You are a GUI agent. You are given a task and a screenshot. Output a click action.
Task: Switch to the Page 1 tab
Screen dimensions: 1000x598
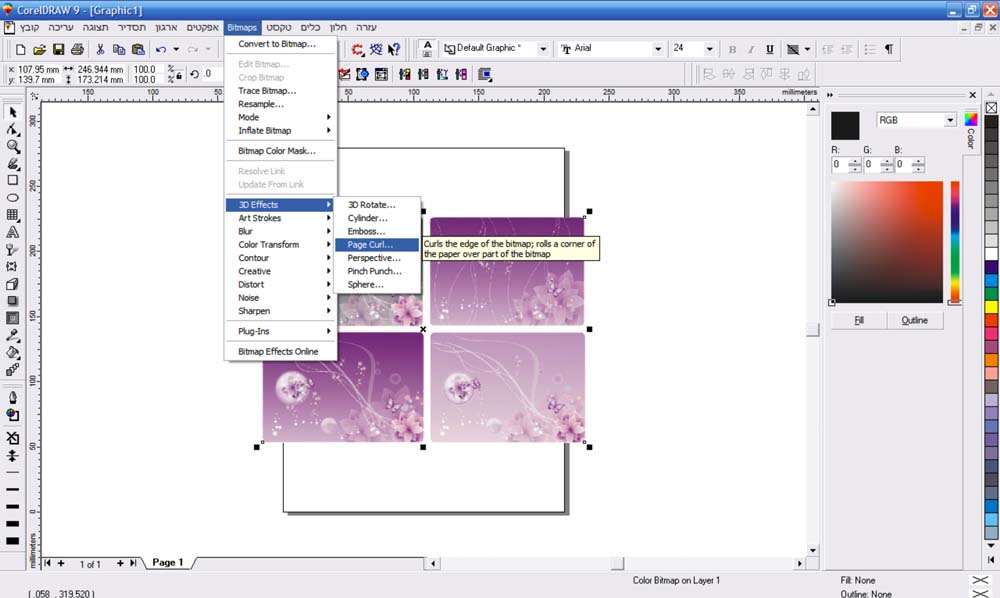click(x=168, y=562)
